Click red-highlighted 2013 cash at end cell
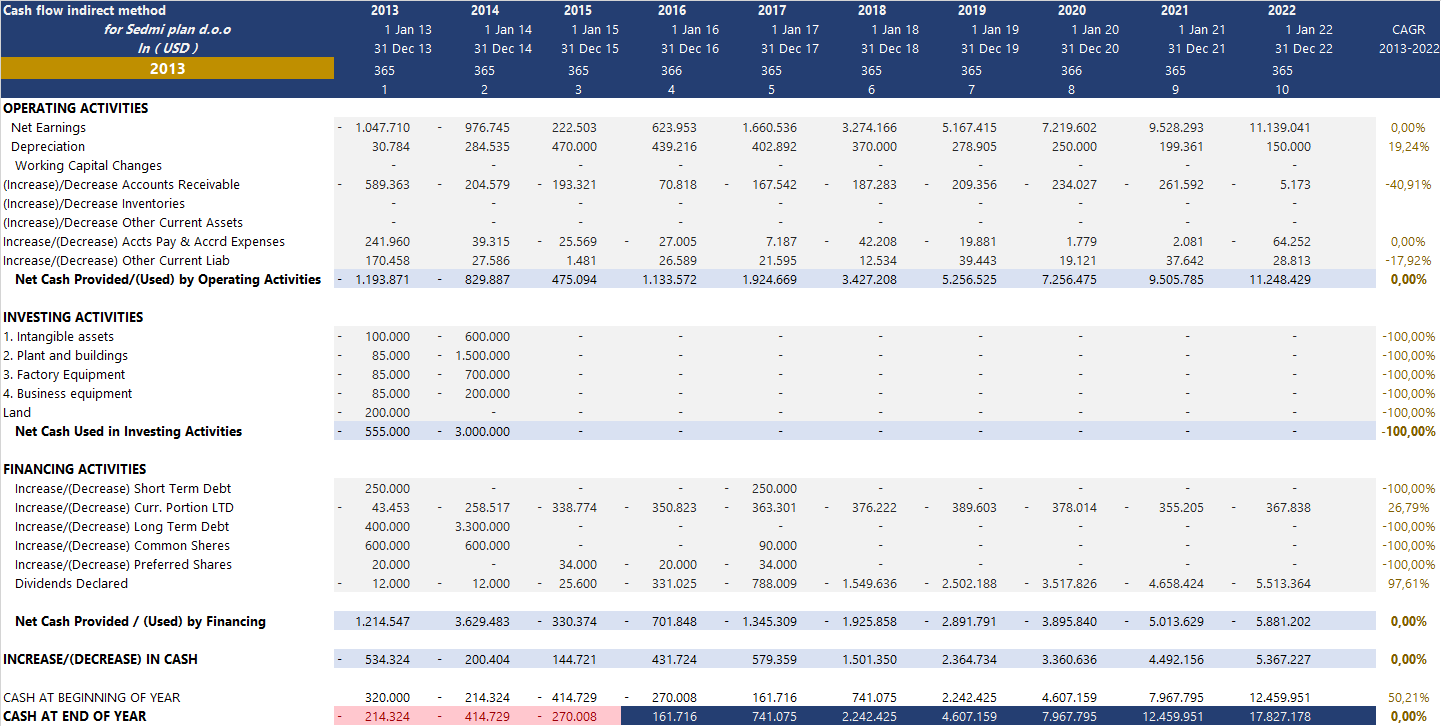 384,717
